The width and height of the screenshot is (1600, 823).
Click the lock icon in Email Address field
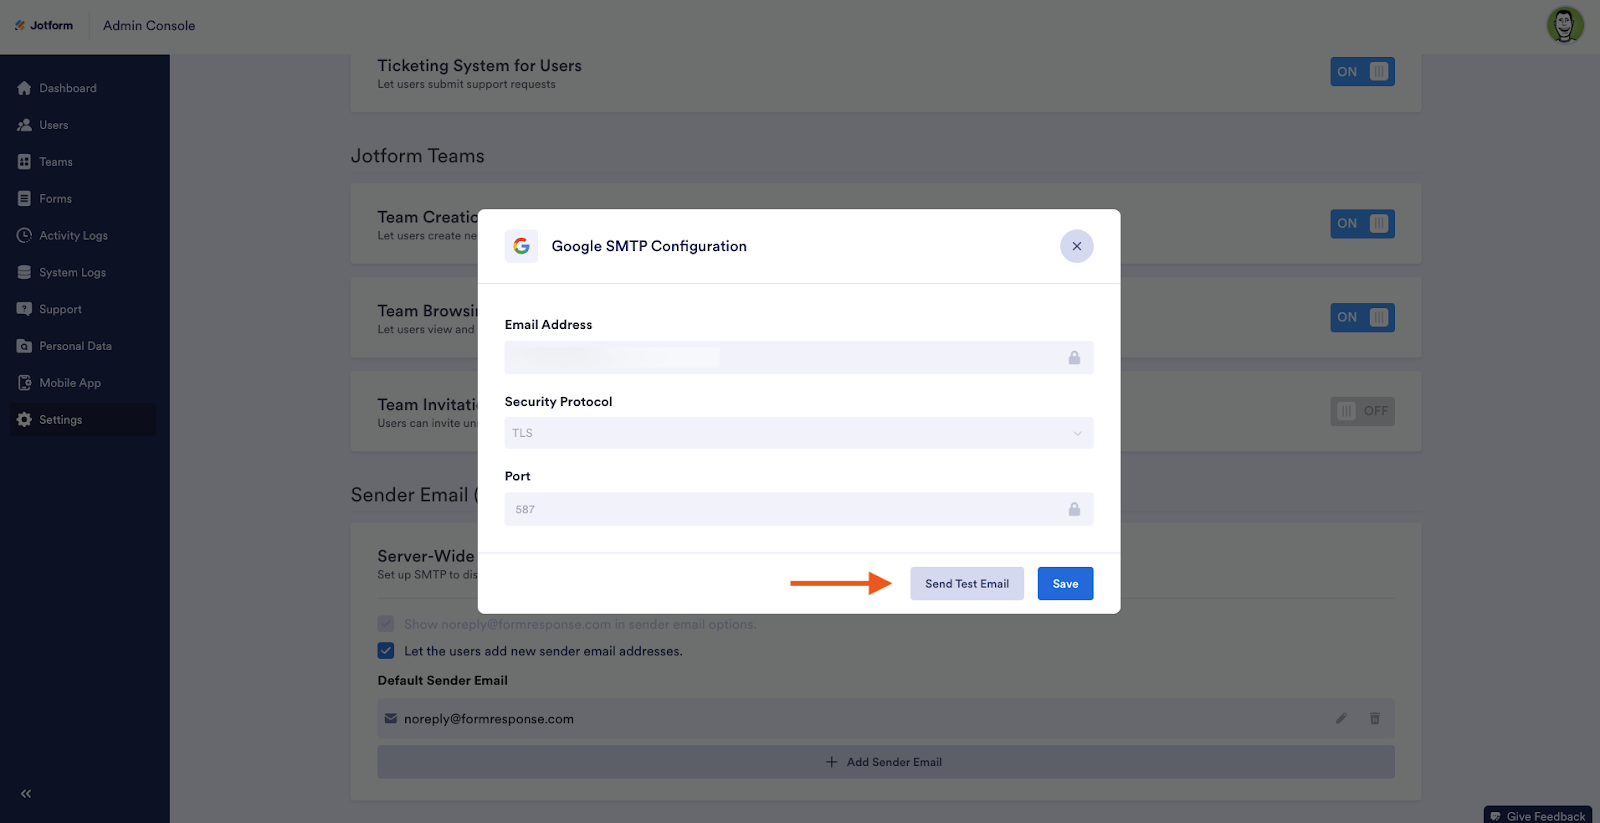[x=1074, y=358]
